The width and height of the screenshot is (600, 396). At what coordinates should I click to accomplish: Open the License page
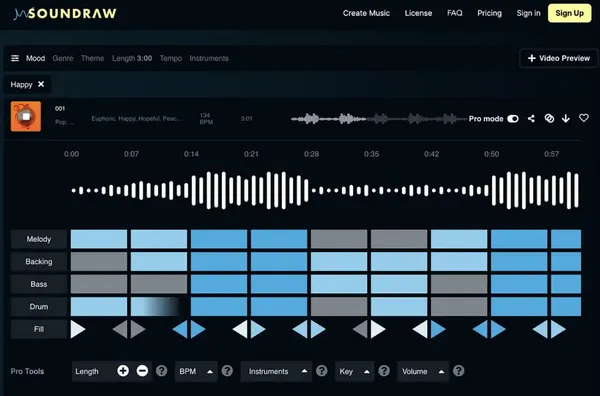click(x=418, y=13)
